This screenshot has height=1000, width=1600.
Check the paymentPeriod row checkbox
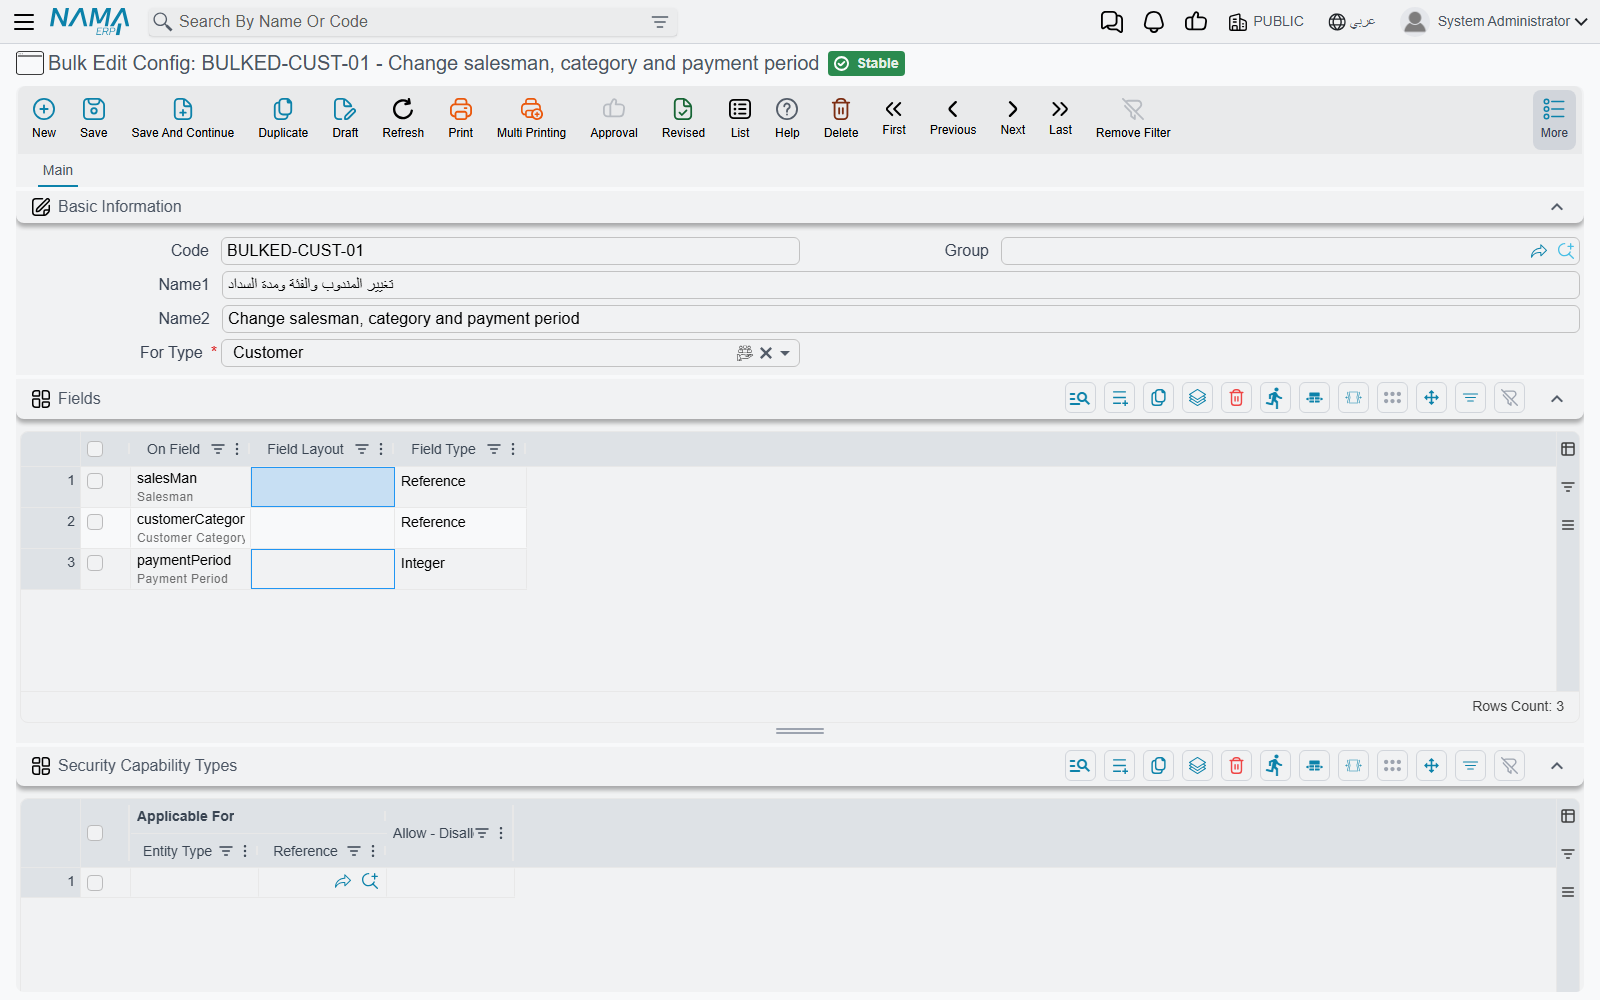pos(95,563)
